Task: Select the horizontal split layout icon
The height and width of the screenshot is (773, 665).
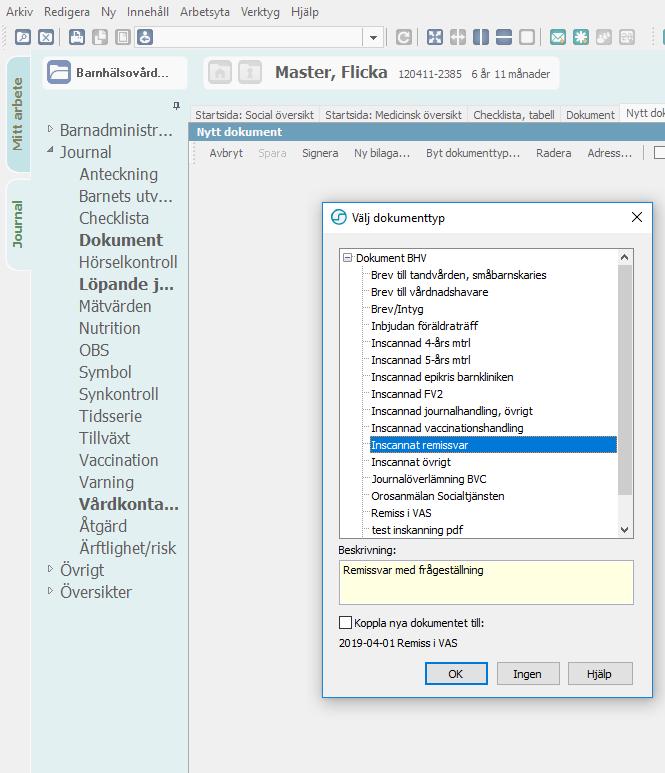Action: 504,37
